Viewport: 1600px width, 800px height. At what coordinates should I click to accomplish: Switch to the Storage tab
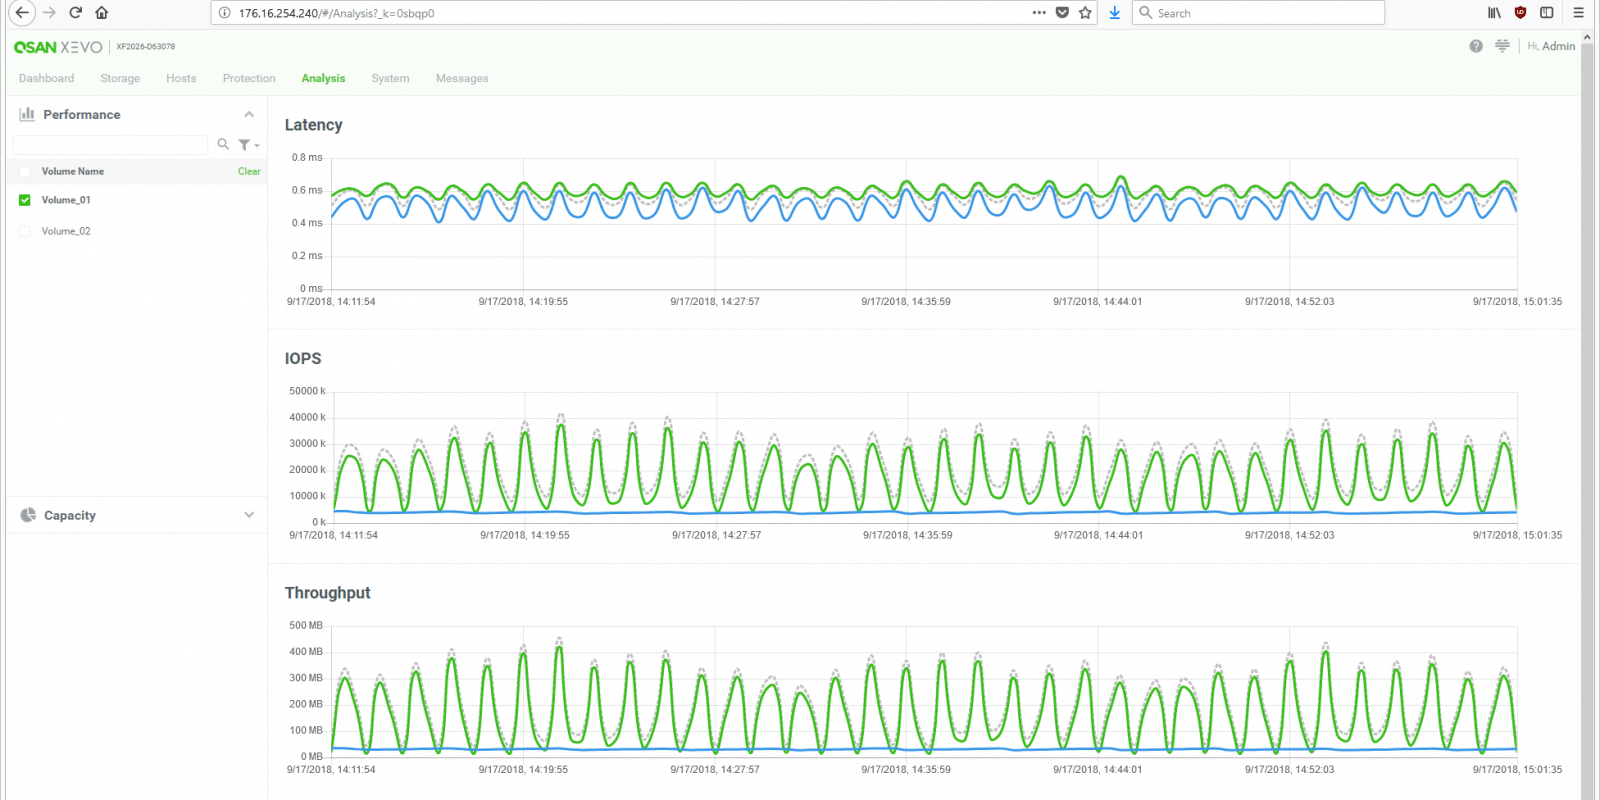pos(120,78)
